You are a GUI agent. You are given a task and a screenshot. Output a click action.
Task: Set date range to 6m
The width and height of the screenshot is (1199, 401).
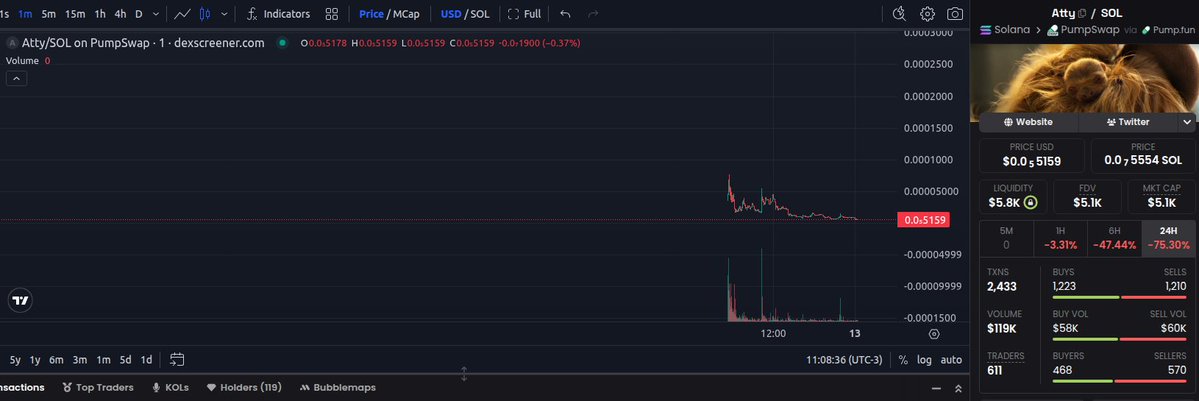(57, 360)
